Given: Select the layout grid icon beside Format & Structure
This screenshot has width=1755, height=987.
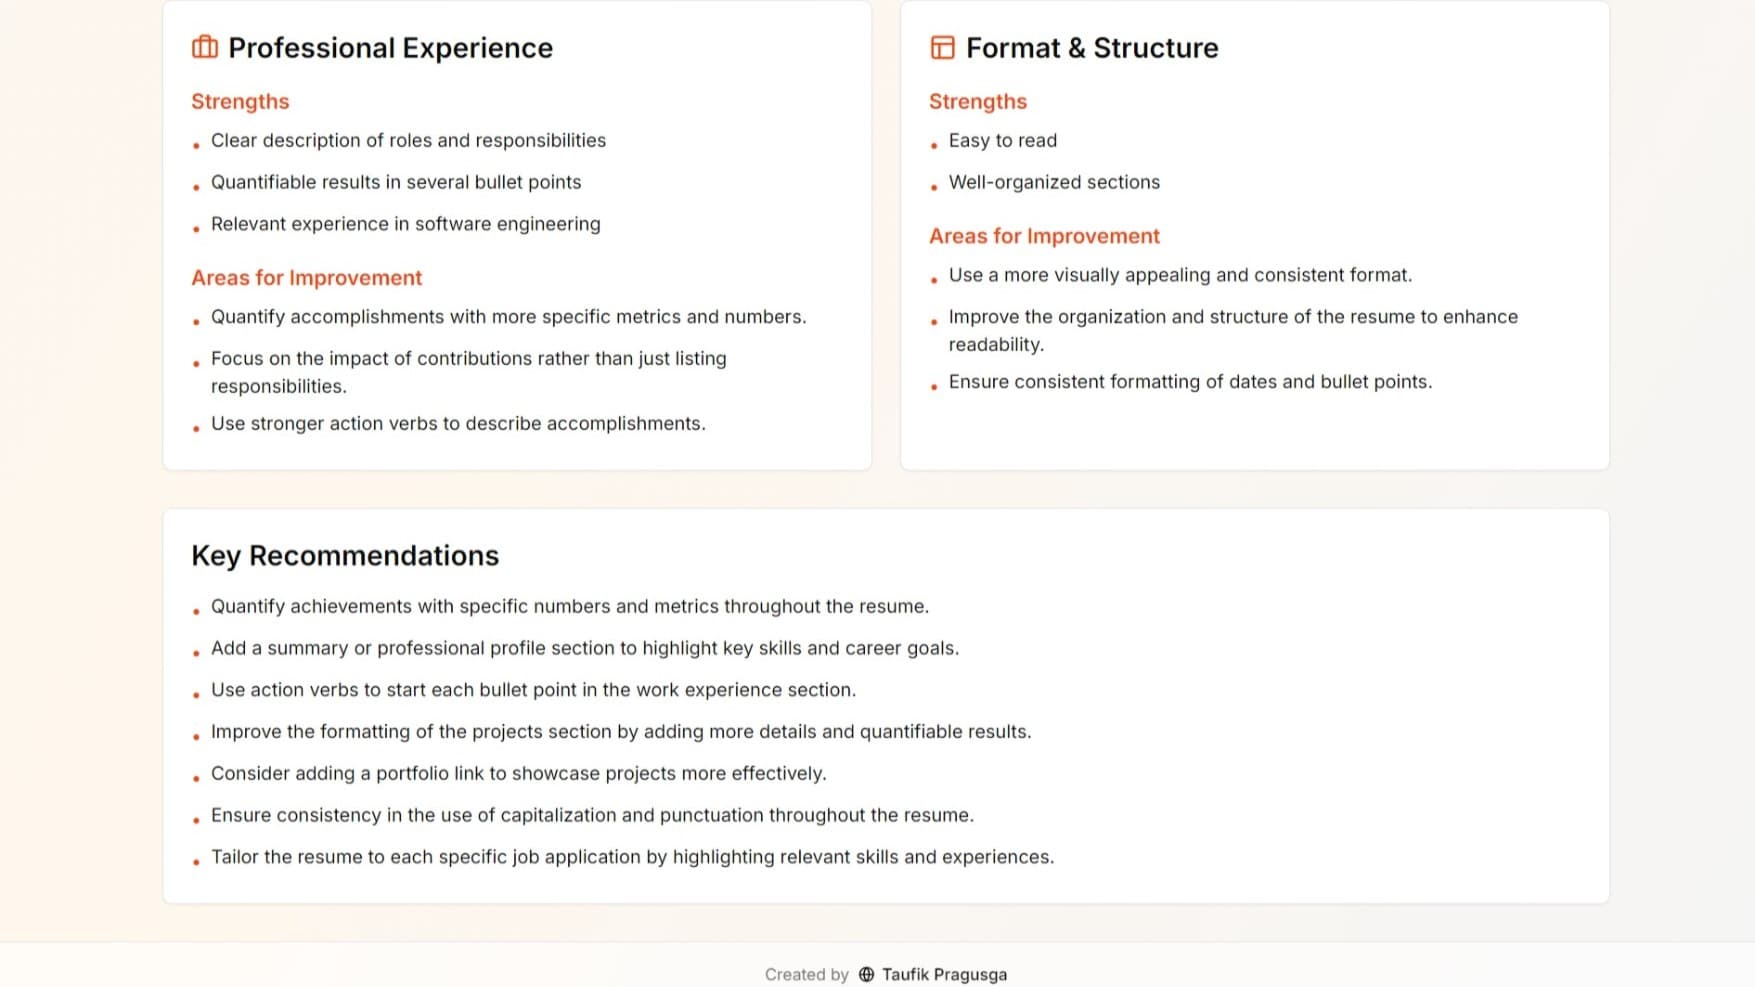Looking at the screenshot, I should point(941,46).
